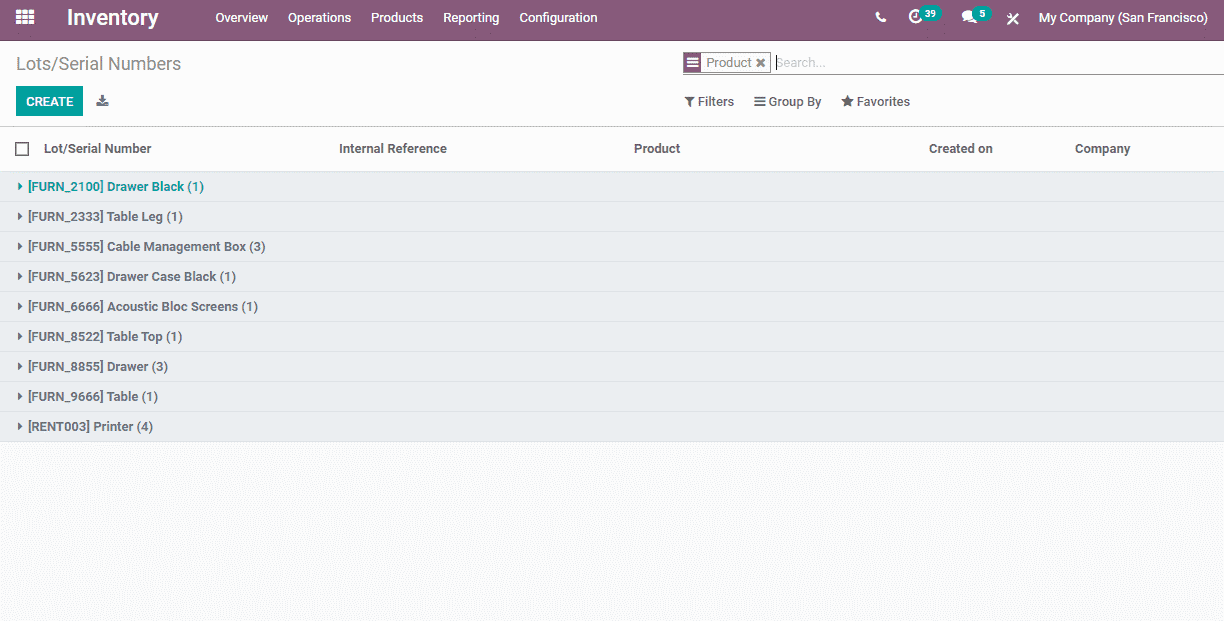This screenshot has width=1224, height=621.
Task: Open the Group By dropdown
Action: [788, 102]
